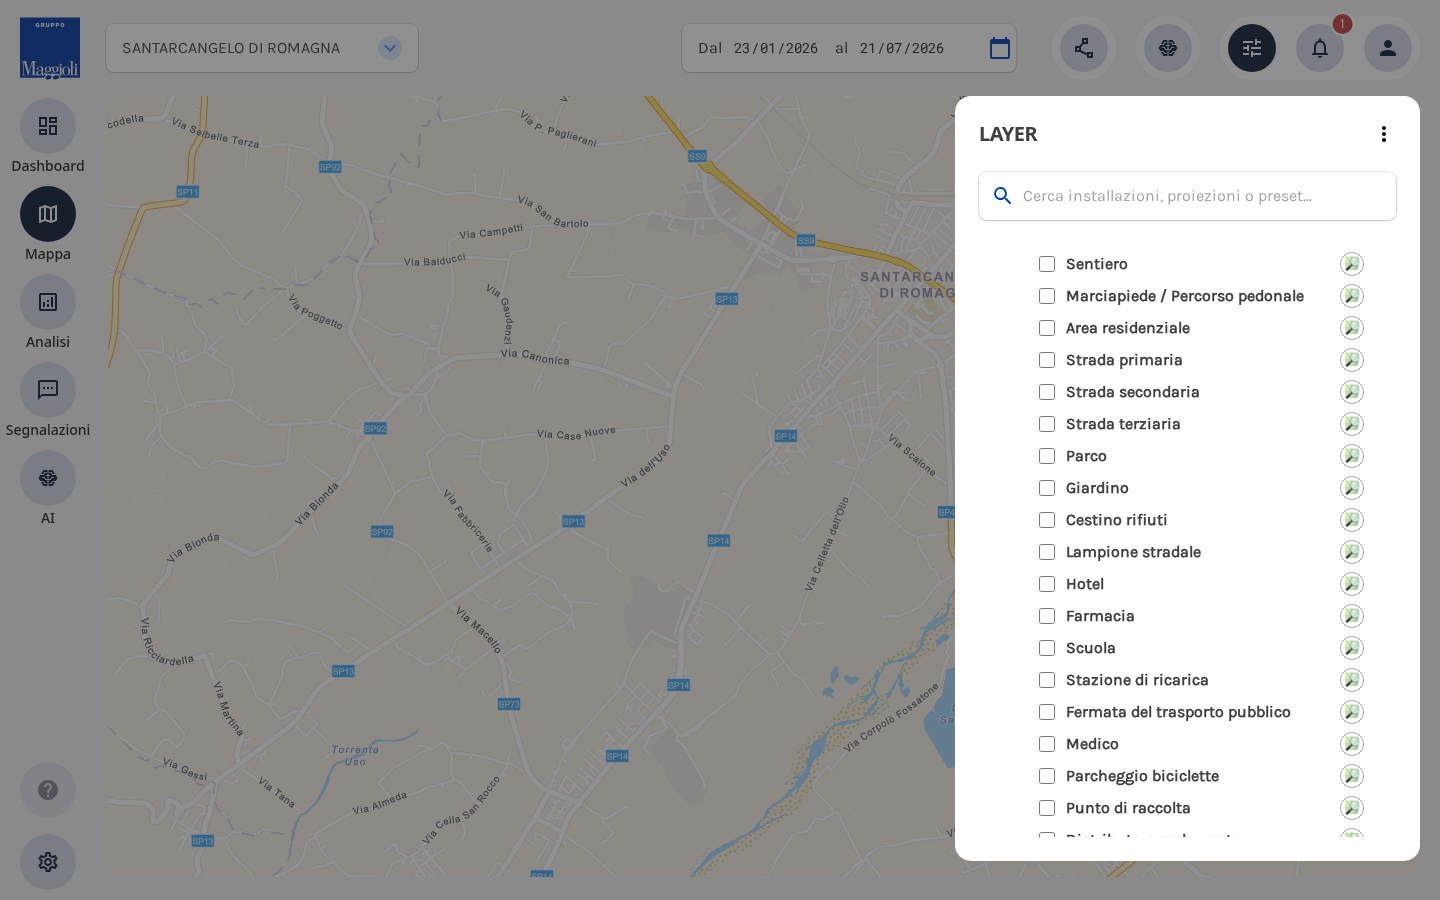Image resolution: width=1440 pixels, height=900 pixels.
Task: Enable the Strada secondaria checkbox
Action: (x=1047, y=392)
